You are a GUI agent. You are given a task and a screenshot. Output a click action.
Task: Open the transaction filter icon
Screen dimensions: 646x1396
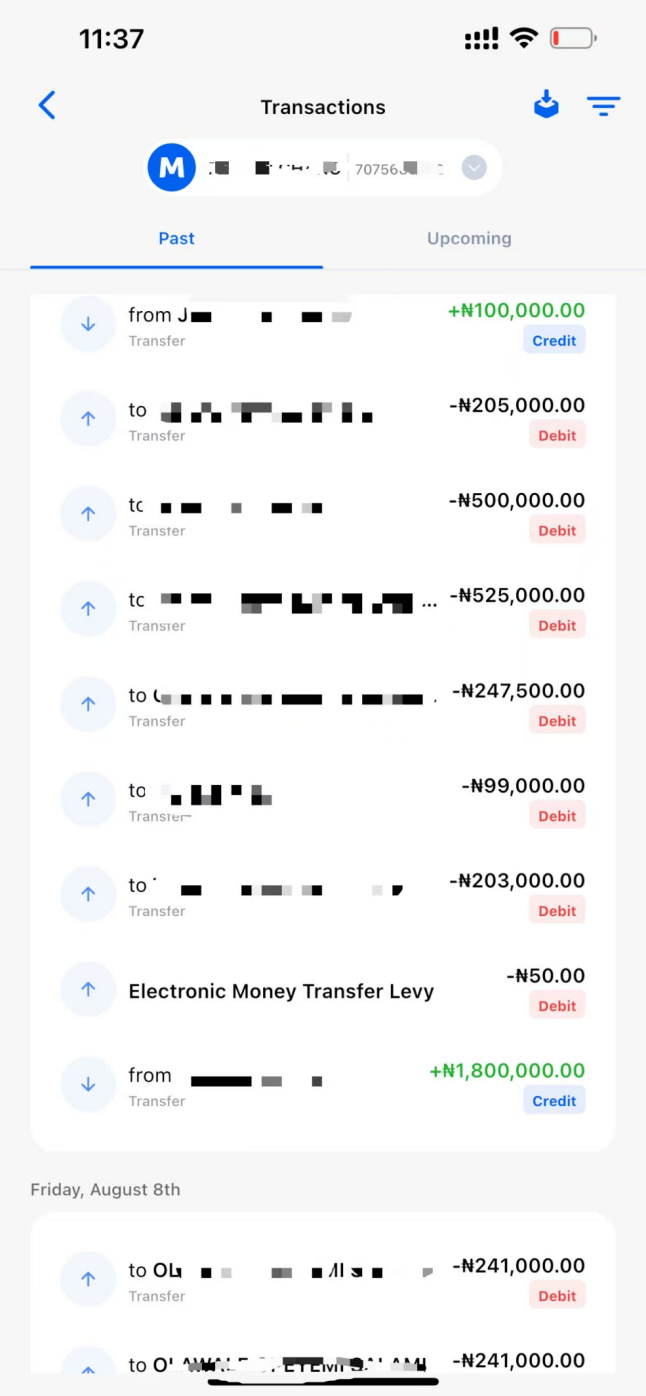[603, 106]
